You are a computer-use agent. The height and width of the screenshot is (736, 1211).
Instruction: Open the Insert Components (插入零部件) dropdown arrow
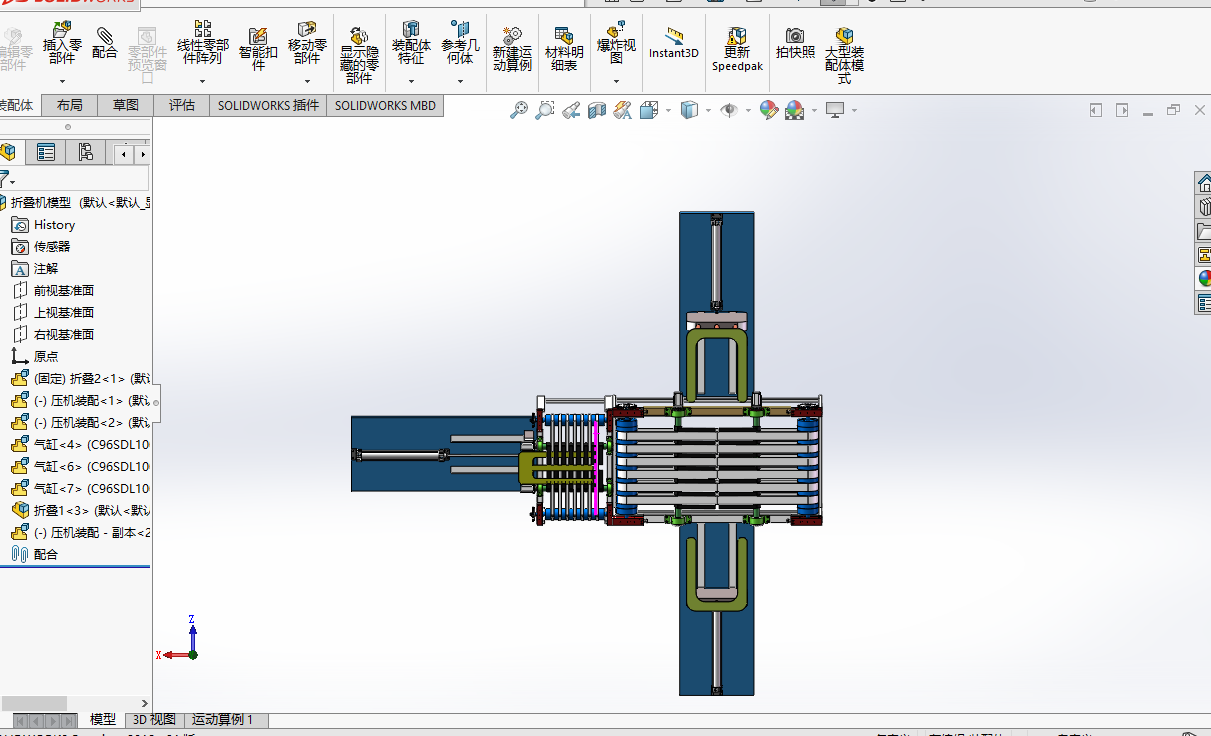tap(62, 81)
